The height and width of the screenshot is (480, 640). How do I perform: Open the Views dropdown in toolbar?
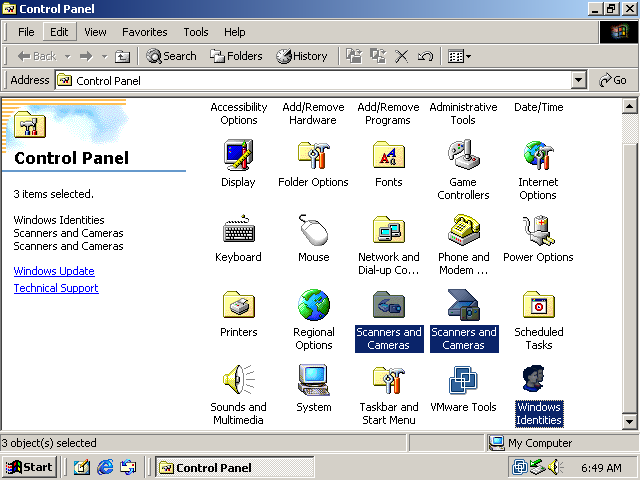coord(459,56)
